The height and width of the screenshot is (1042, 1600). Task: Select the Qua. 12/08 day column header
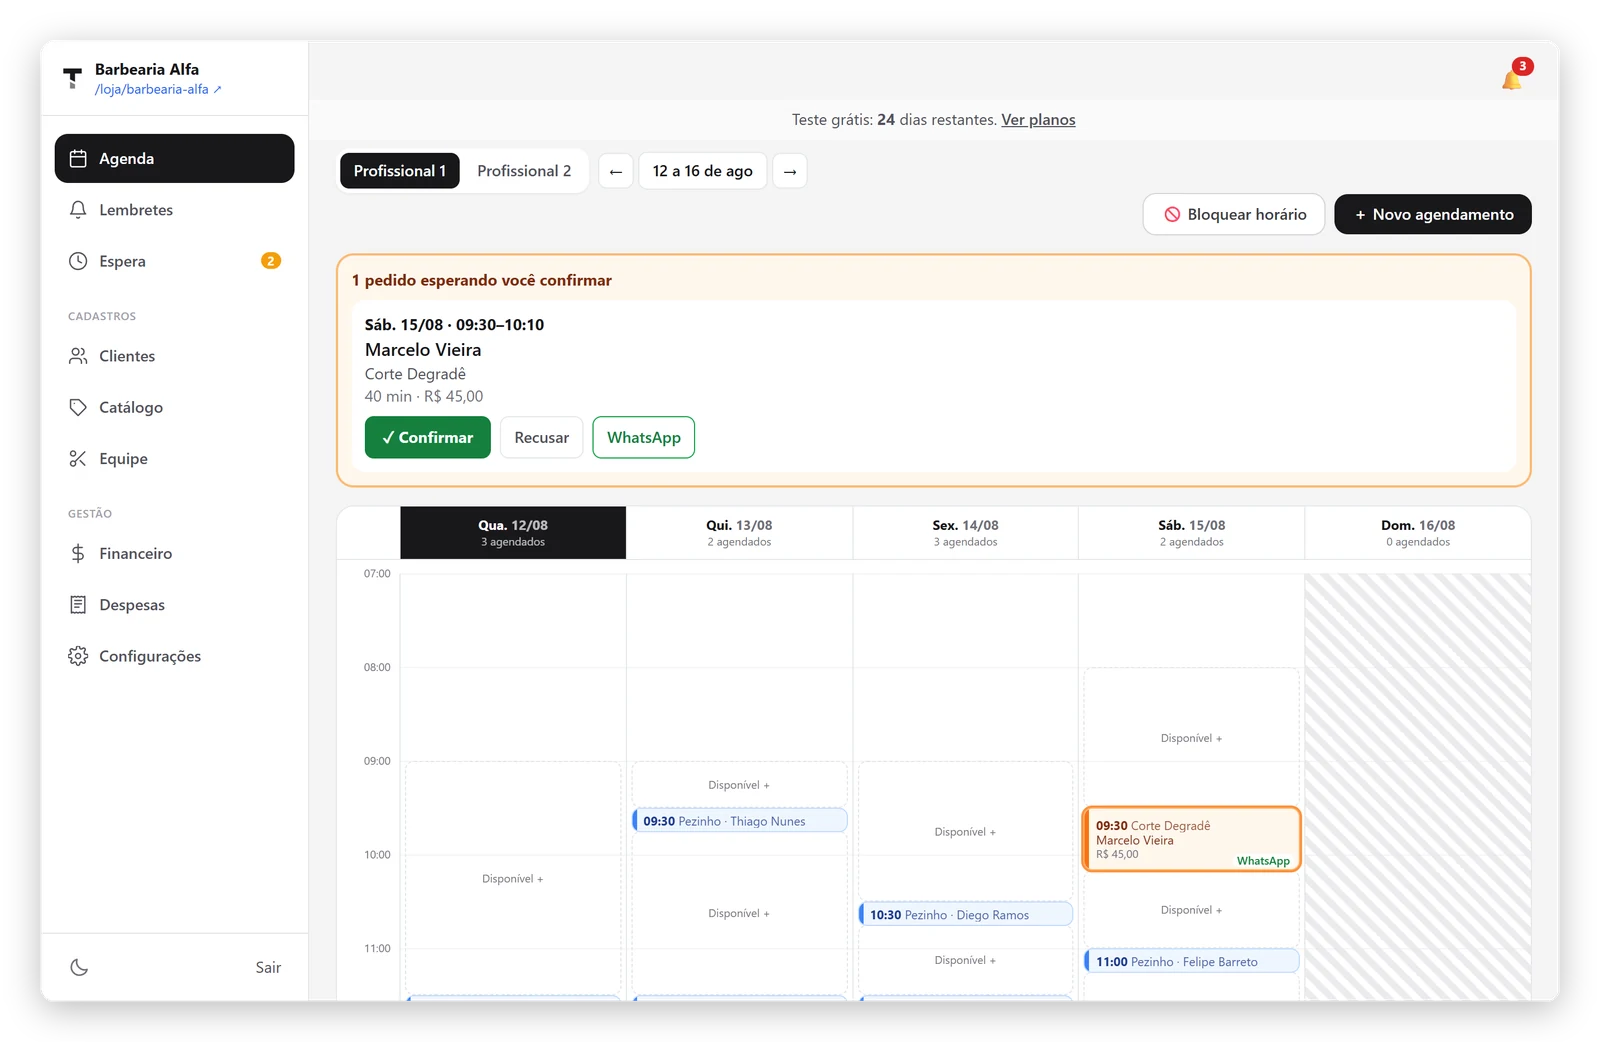pos(513,532)
